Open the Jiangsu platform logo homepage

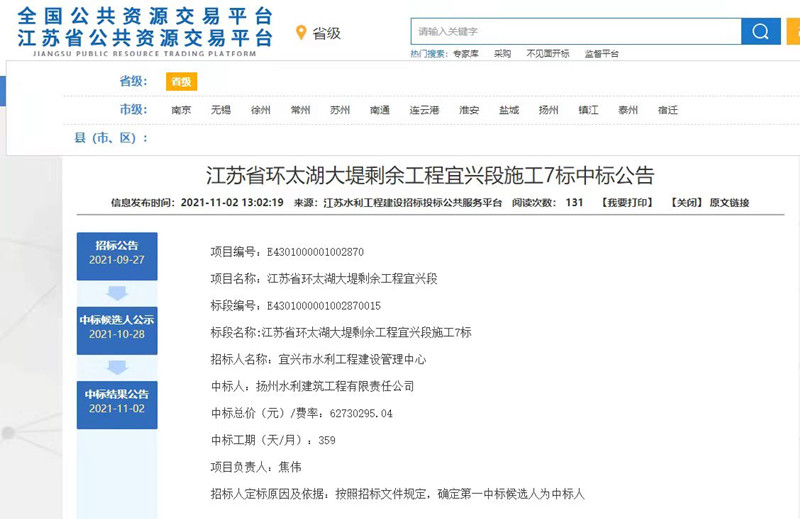146,29
